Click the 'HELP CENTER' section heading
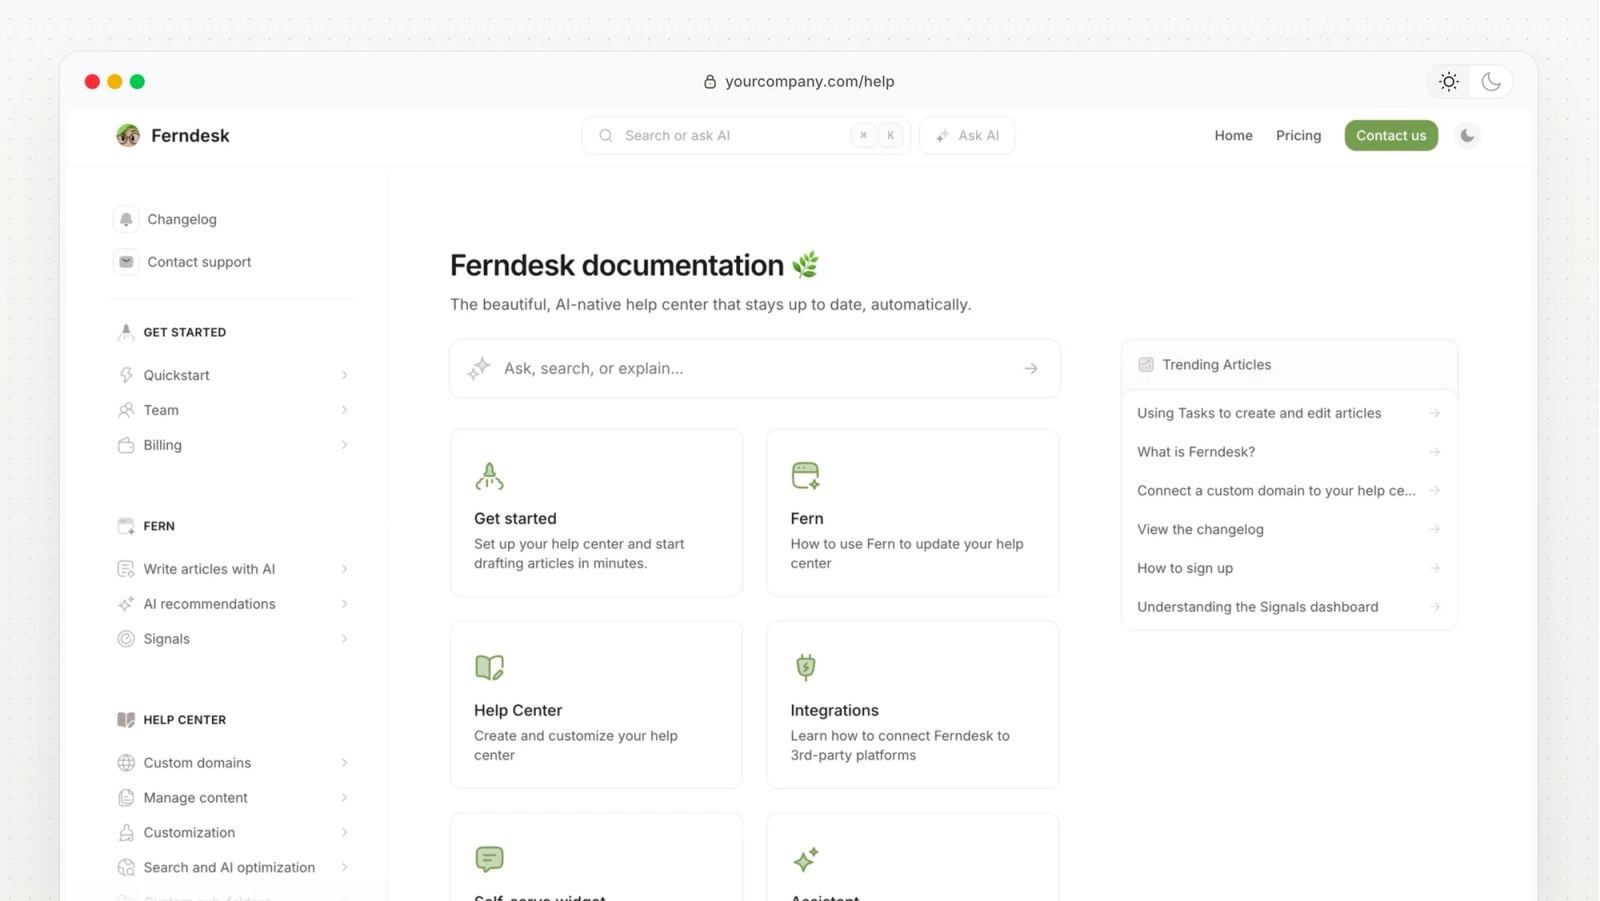 click(185, 720)
